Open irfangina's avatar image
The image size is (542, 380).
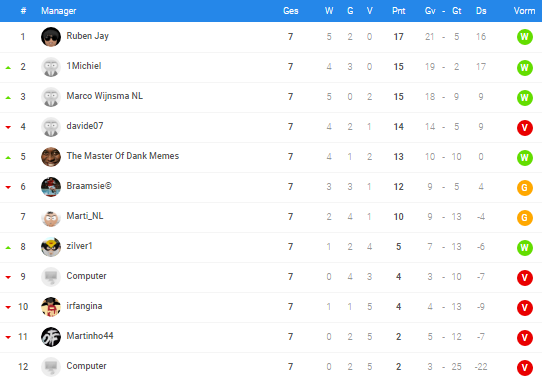(x=51, y=307)
